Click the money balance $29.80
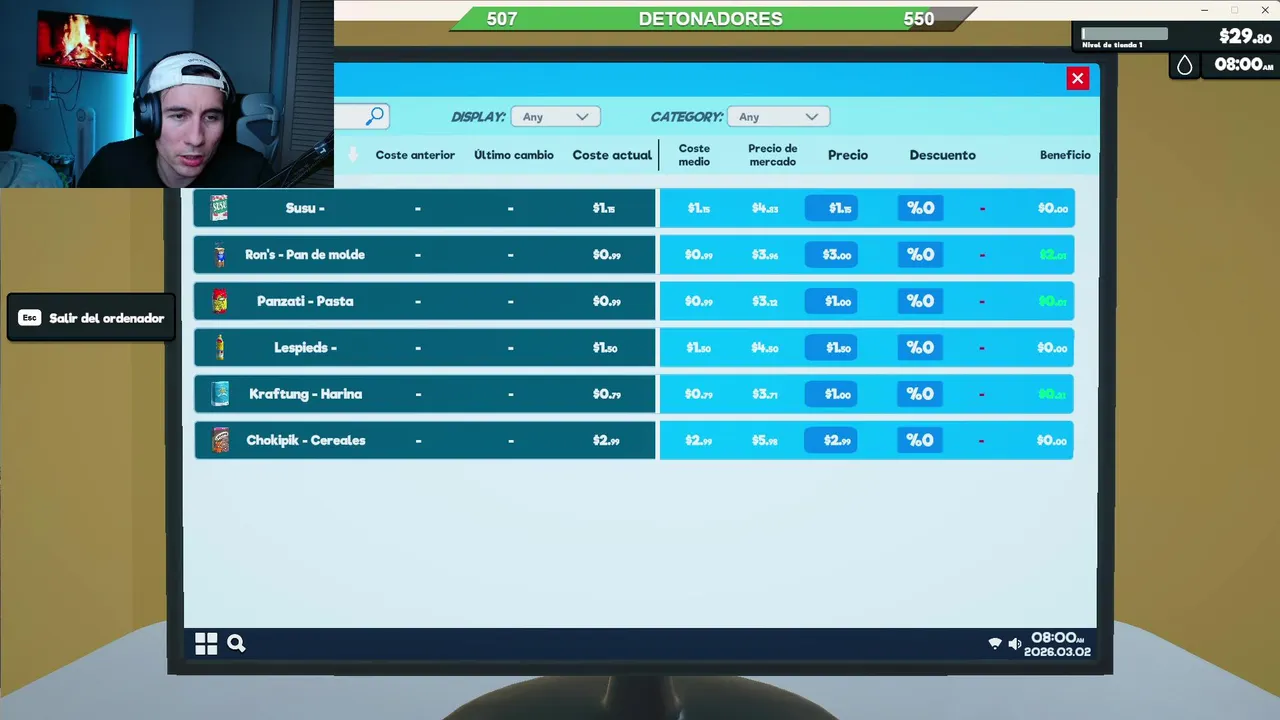Screen dimensions: 1280x720 point(1245,37)
